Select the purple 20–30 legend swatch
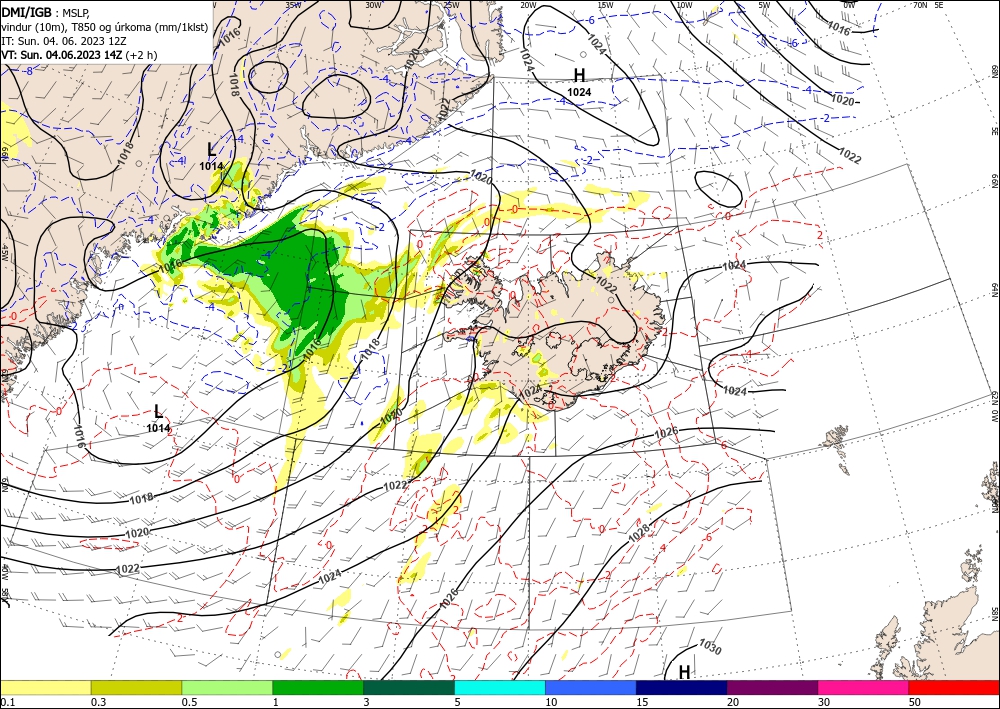The width and height of the screenshot is (1000, 709). [772, 687]
